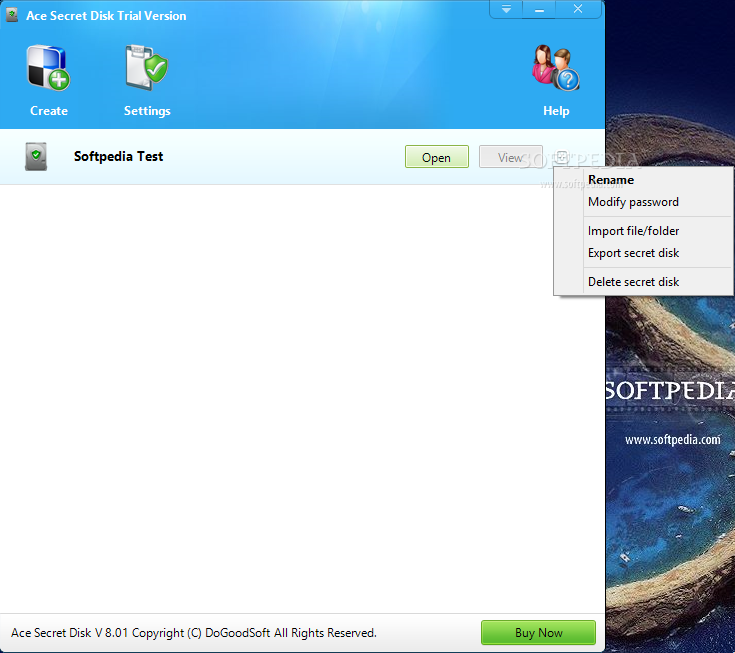
Task: Open the title bar dropdown menu arrow
Action: [x=506, y=9]
